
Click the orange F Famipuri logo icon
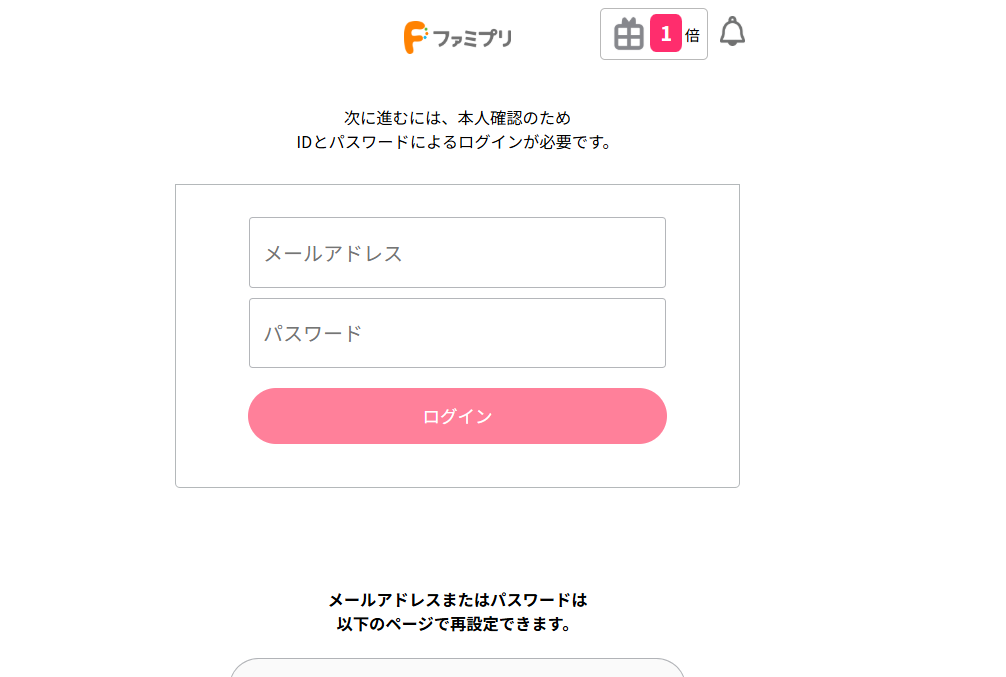point(415,37)
